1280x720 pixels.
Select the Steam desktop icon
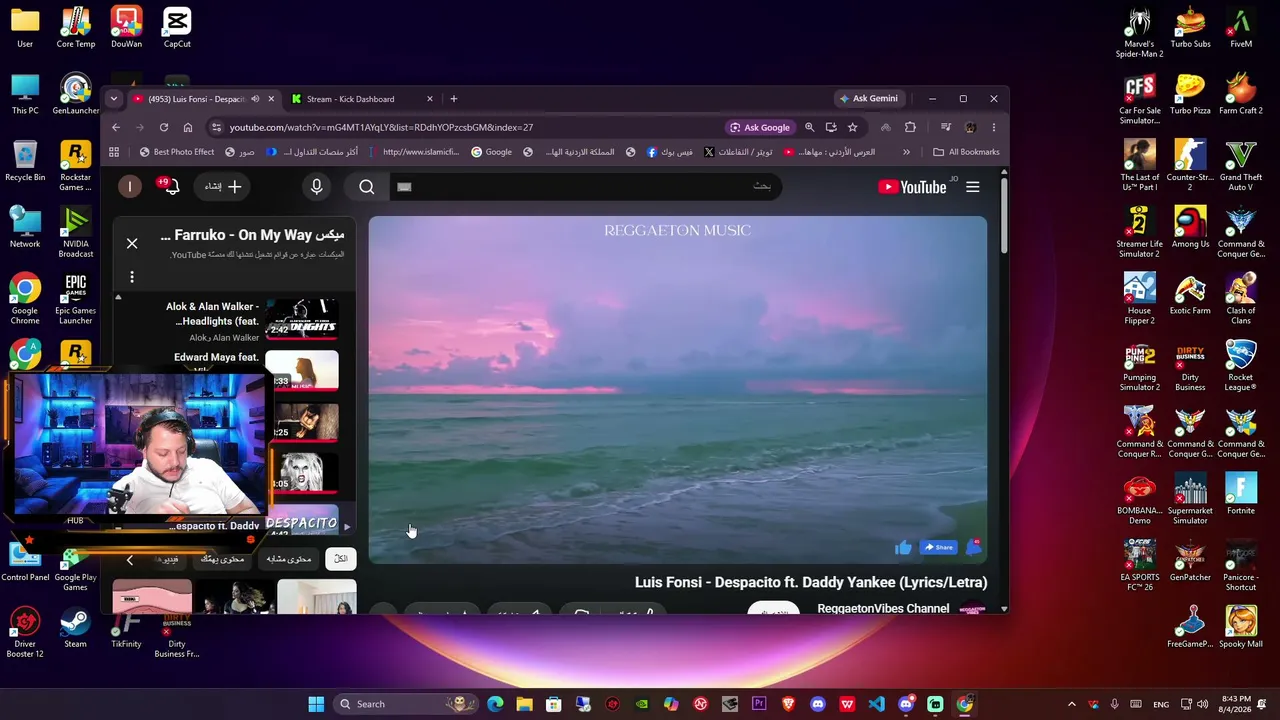pos(75,628)
